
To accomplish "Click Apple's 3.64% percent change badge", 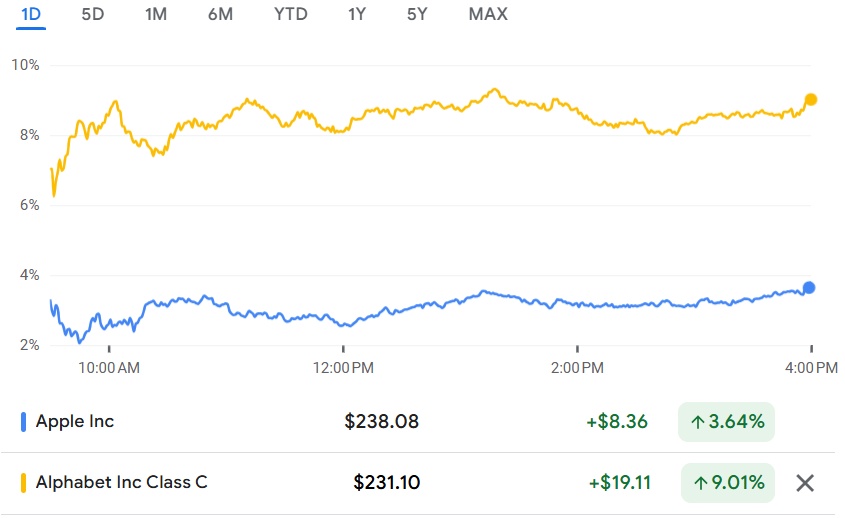I will [x=727, y=422].
